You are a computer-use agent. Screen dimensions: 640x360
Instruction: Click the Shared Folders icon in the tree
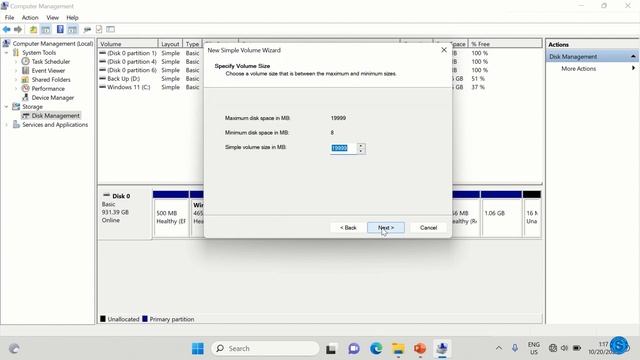click(x=25, y=79)
